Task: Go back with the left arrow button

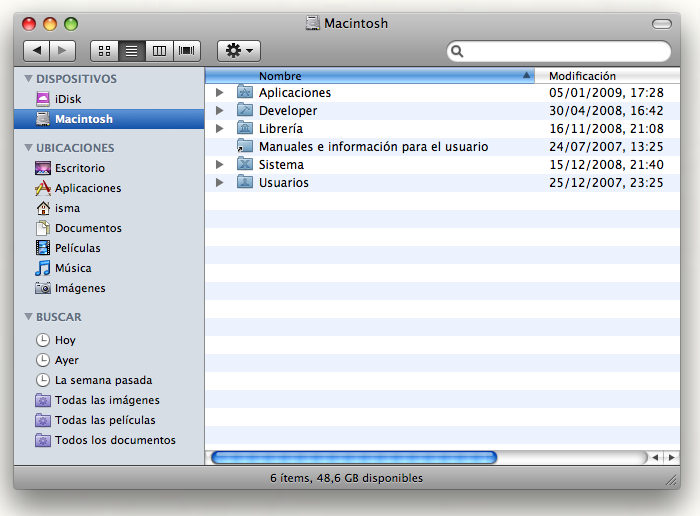Action: click(37, 51)
